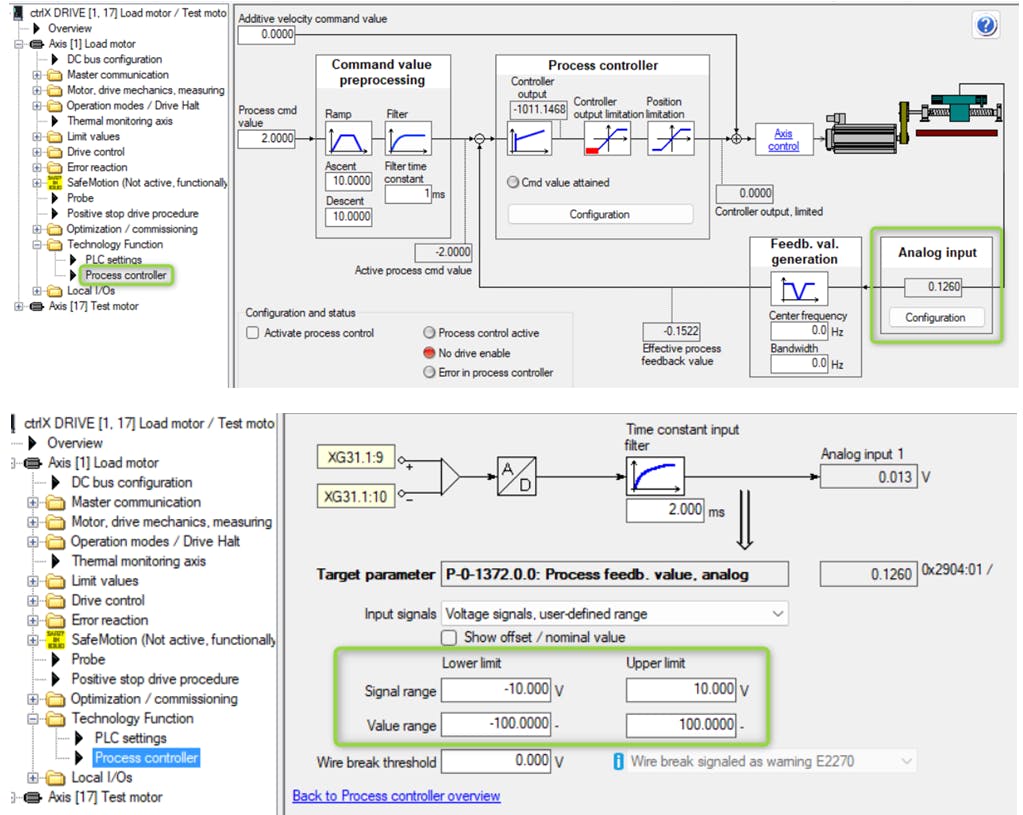Viewport: 1023px width, 815px height.
Task: Open the Position limitation block icon
Action: point(668,138)
